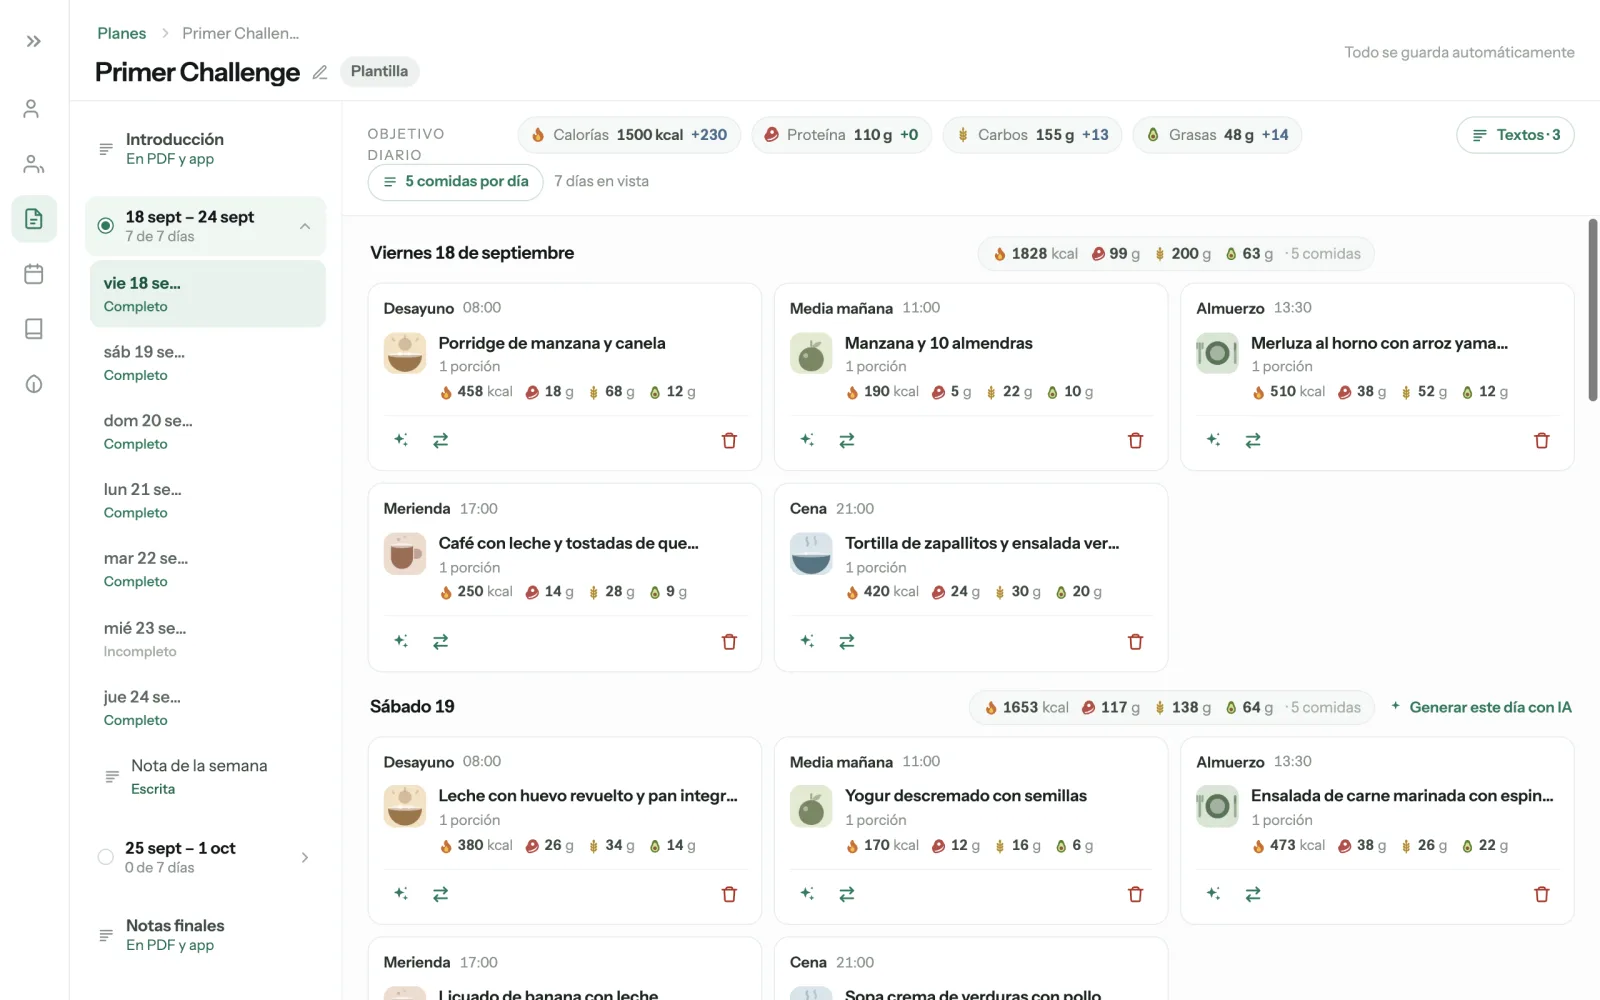Collapse the 18 sept – 24 sept week
The height and width of the screenshot is (1000, 1600).
305,226
